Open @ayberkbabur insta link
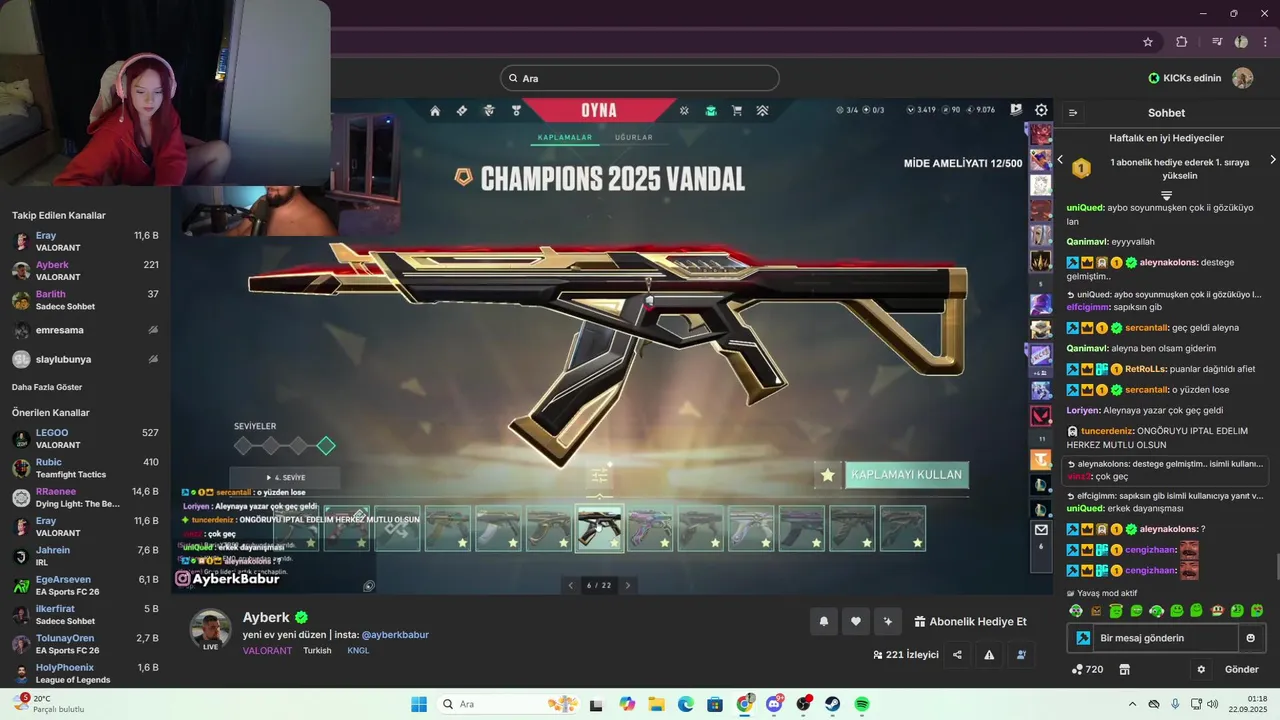The width and height of the screenshot is (1280, 720). pyautogui.click(x=394, y=635)
